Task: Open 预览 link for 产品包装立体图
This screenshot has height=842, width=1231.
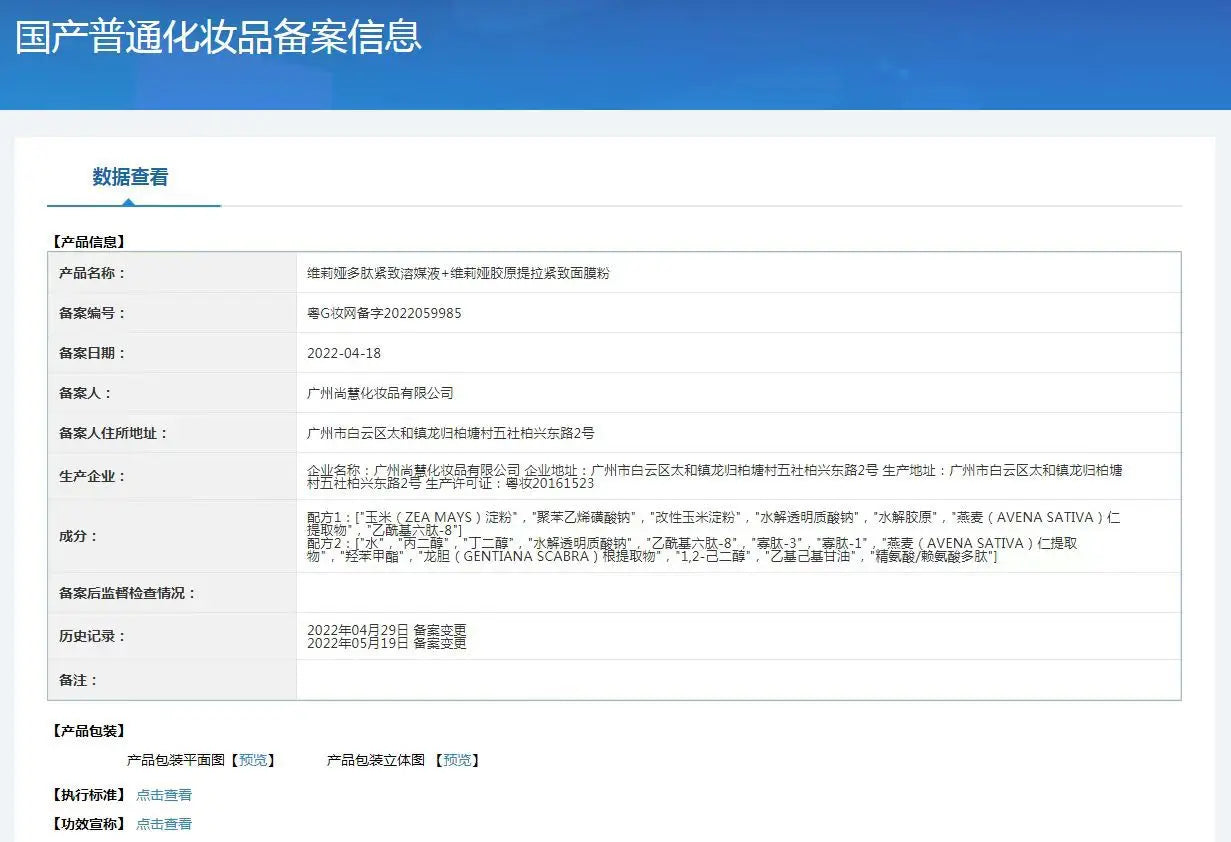Action: [x=458, y=761]
